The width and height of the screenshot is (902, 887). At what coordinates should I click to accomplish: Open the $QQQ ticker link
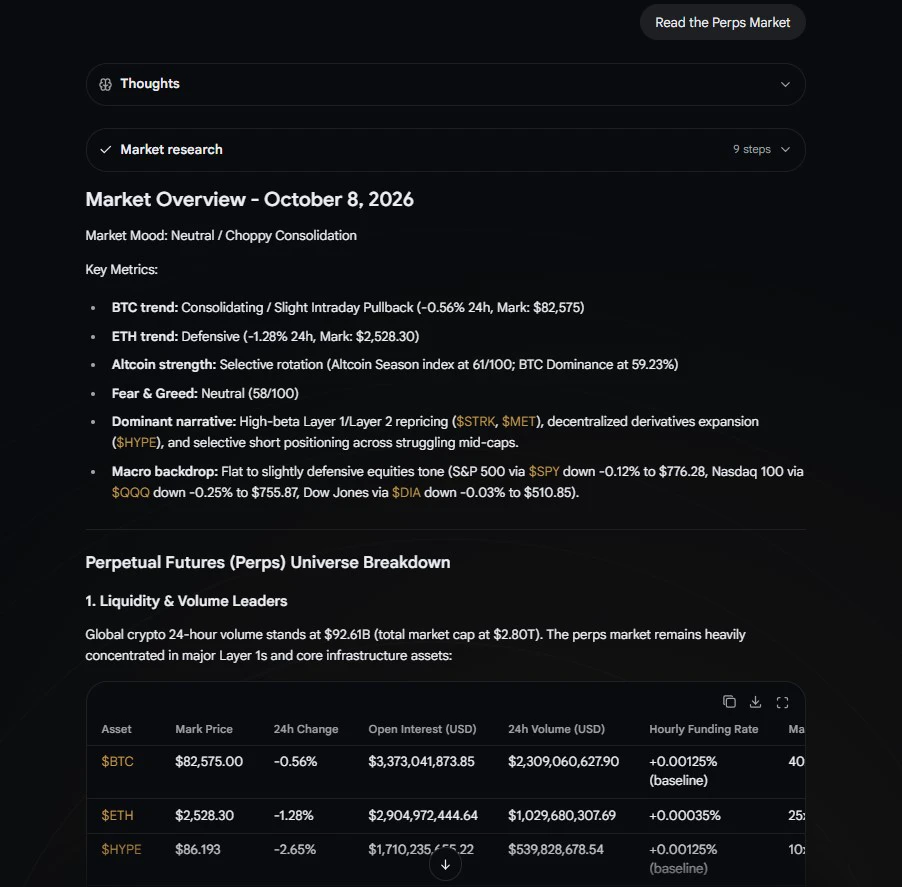point(131,492)
